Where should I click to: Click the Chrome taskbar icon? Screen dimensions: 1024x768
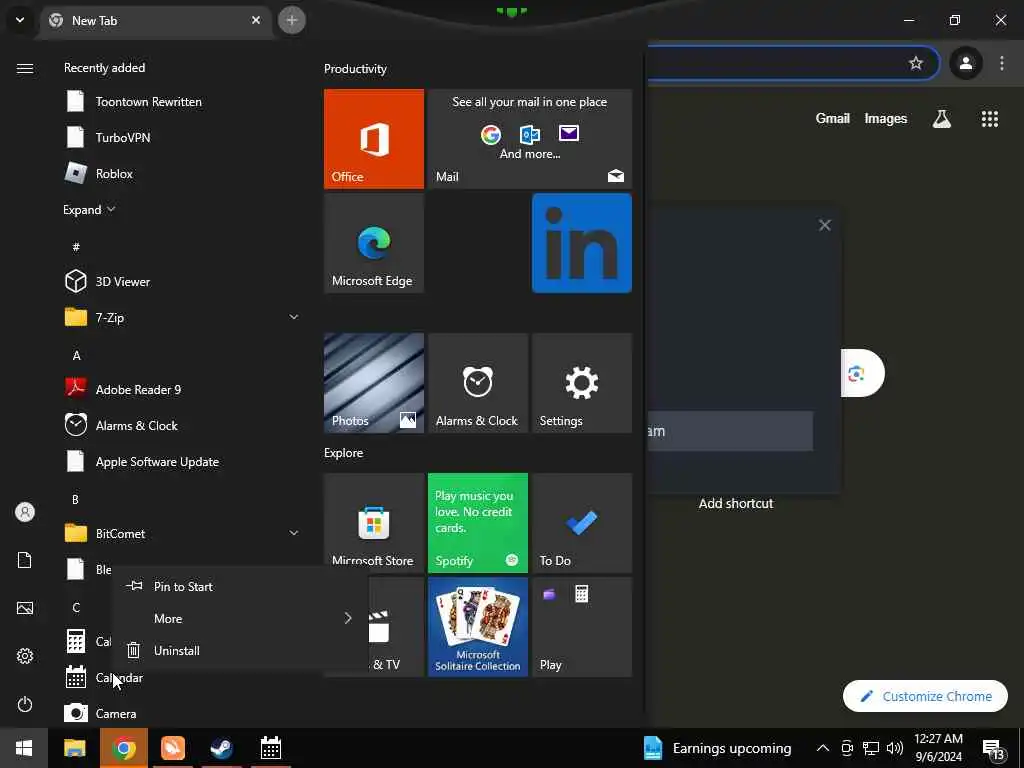pyautogui.click(x=123, y=748)
